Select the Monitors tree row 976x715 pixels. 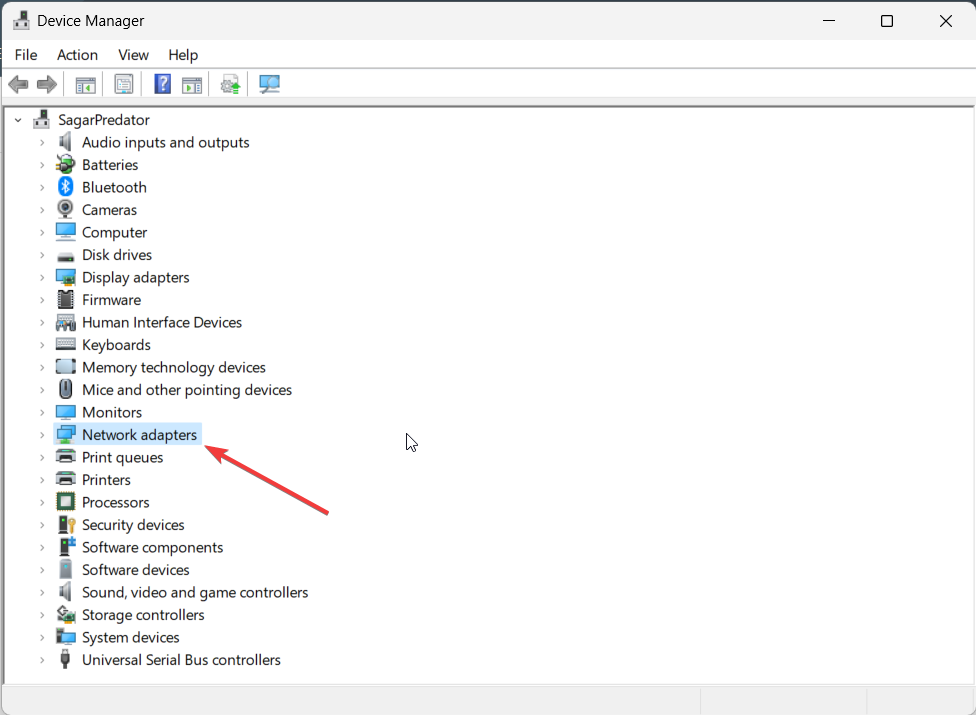click(112, 412)
